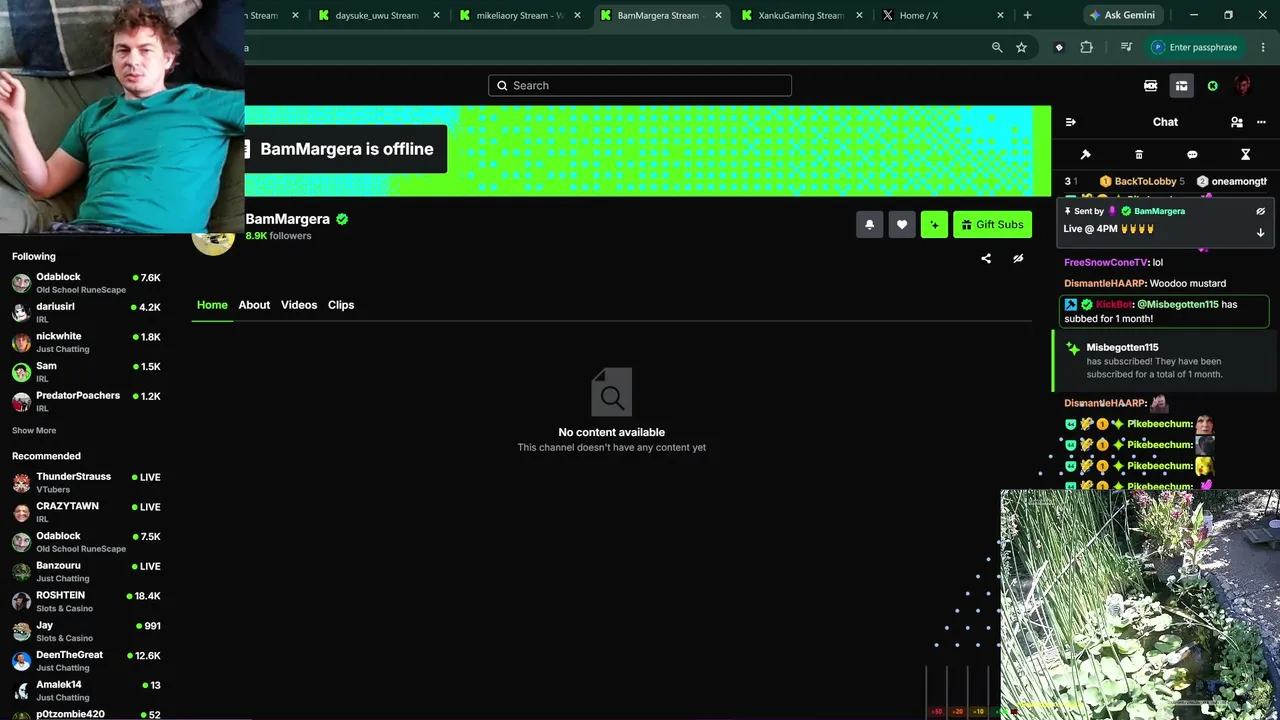Share the BamMargera channel

coord(986,258)
